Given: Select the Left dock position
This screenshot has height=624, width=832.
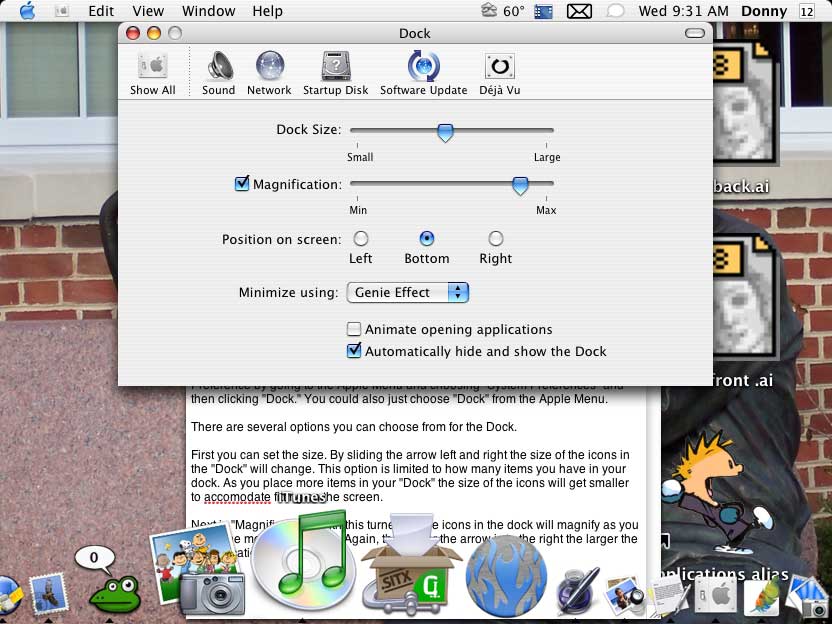Looking at the screenshot, I should 361,239.
